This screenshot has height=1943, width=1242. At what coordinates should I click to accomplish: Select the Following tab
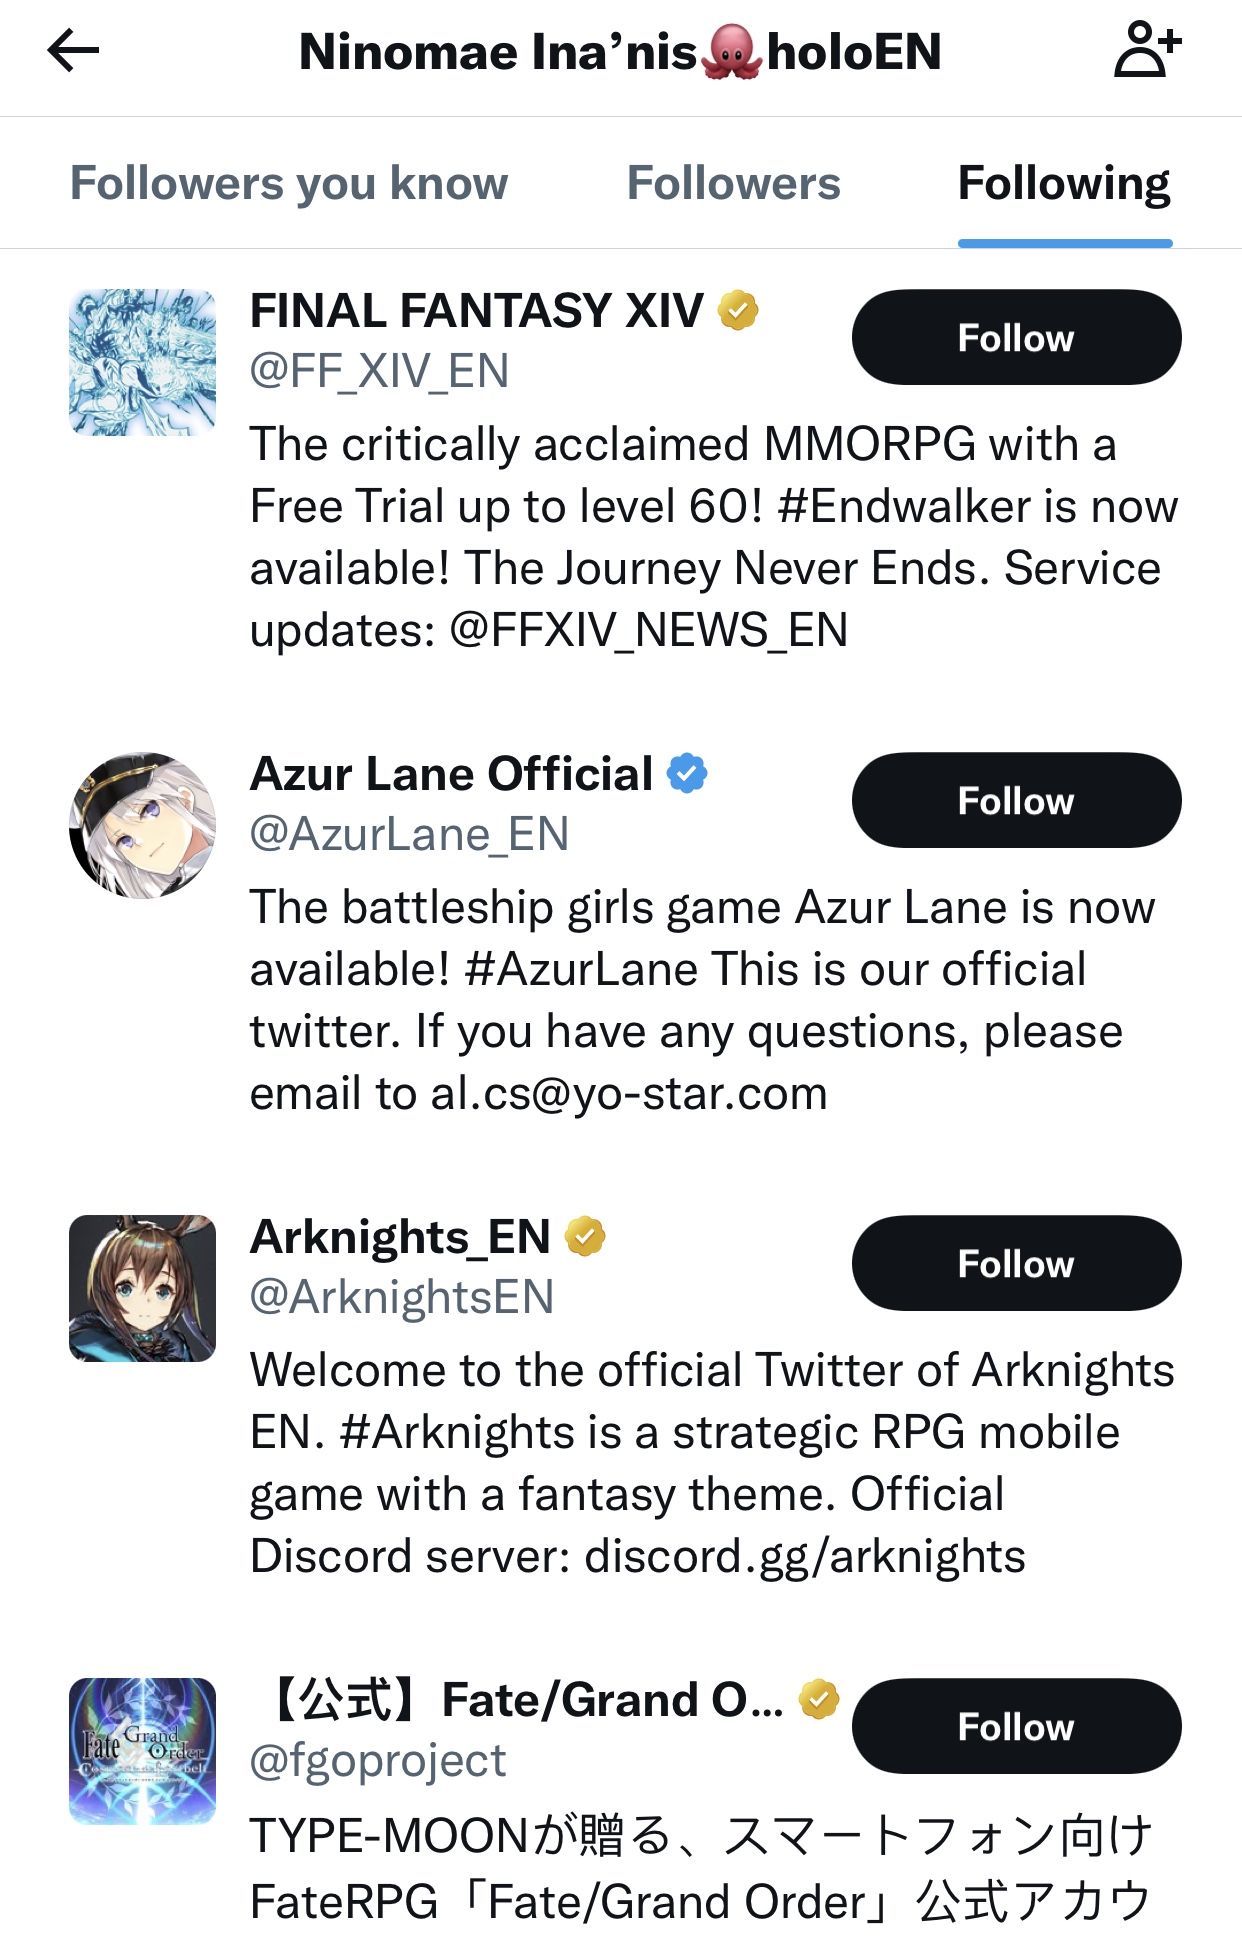pos(1064,183)
